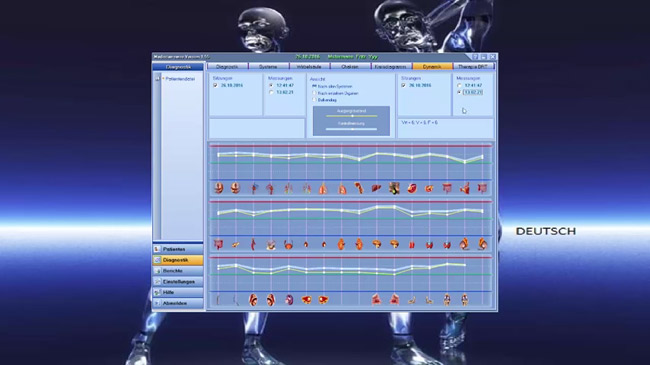The height and width of the screenshot is (365, 650).
Task: Toggle right Sitzungen 26.10.2016 checkbox
Action: click(x=403, y=85)
